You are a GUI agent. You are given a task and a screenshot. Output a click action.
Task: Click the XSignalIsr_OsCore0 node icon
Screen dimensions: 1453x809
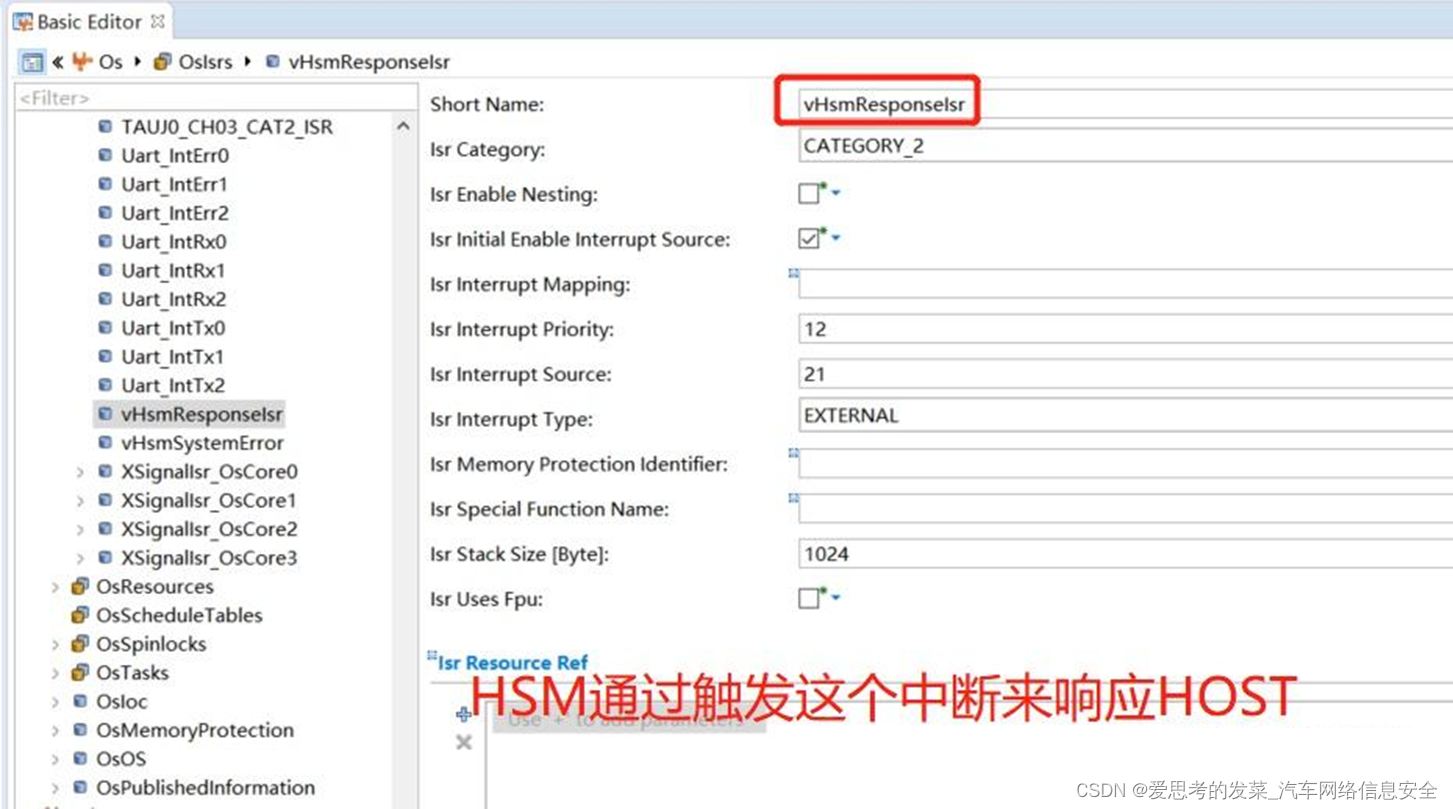(106, 472)
